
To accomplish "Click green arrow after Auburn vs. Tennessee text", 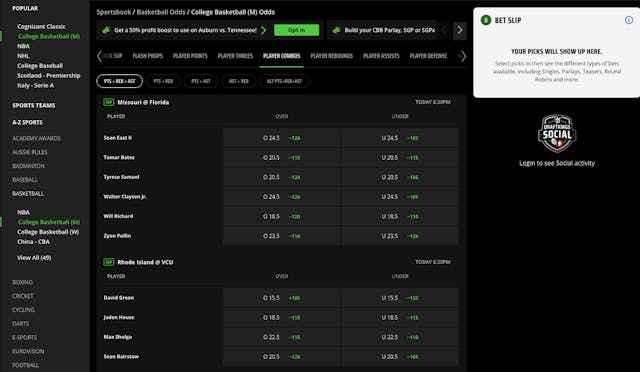I will tap(264, 30).
